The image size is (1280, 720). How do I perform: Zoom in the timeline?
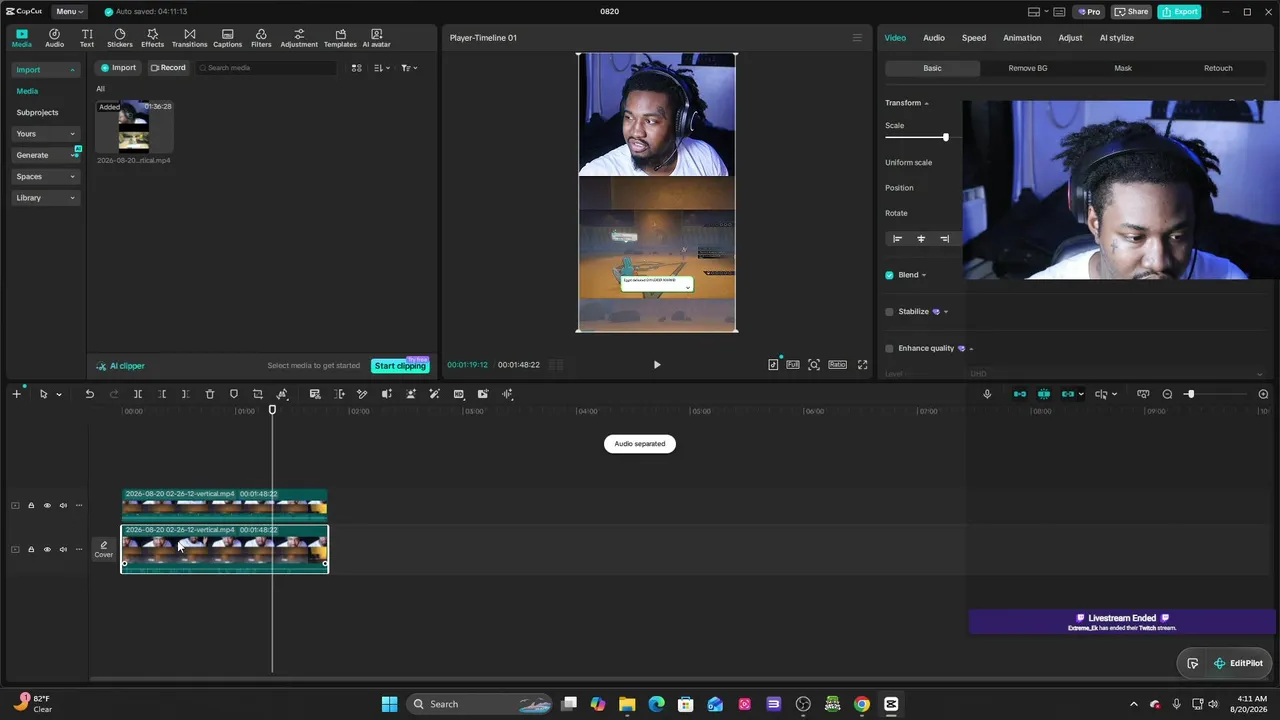point(1263,394)
